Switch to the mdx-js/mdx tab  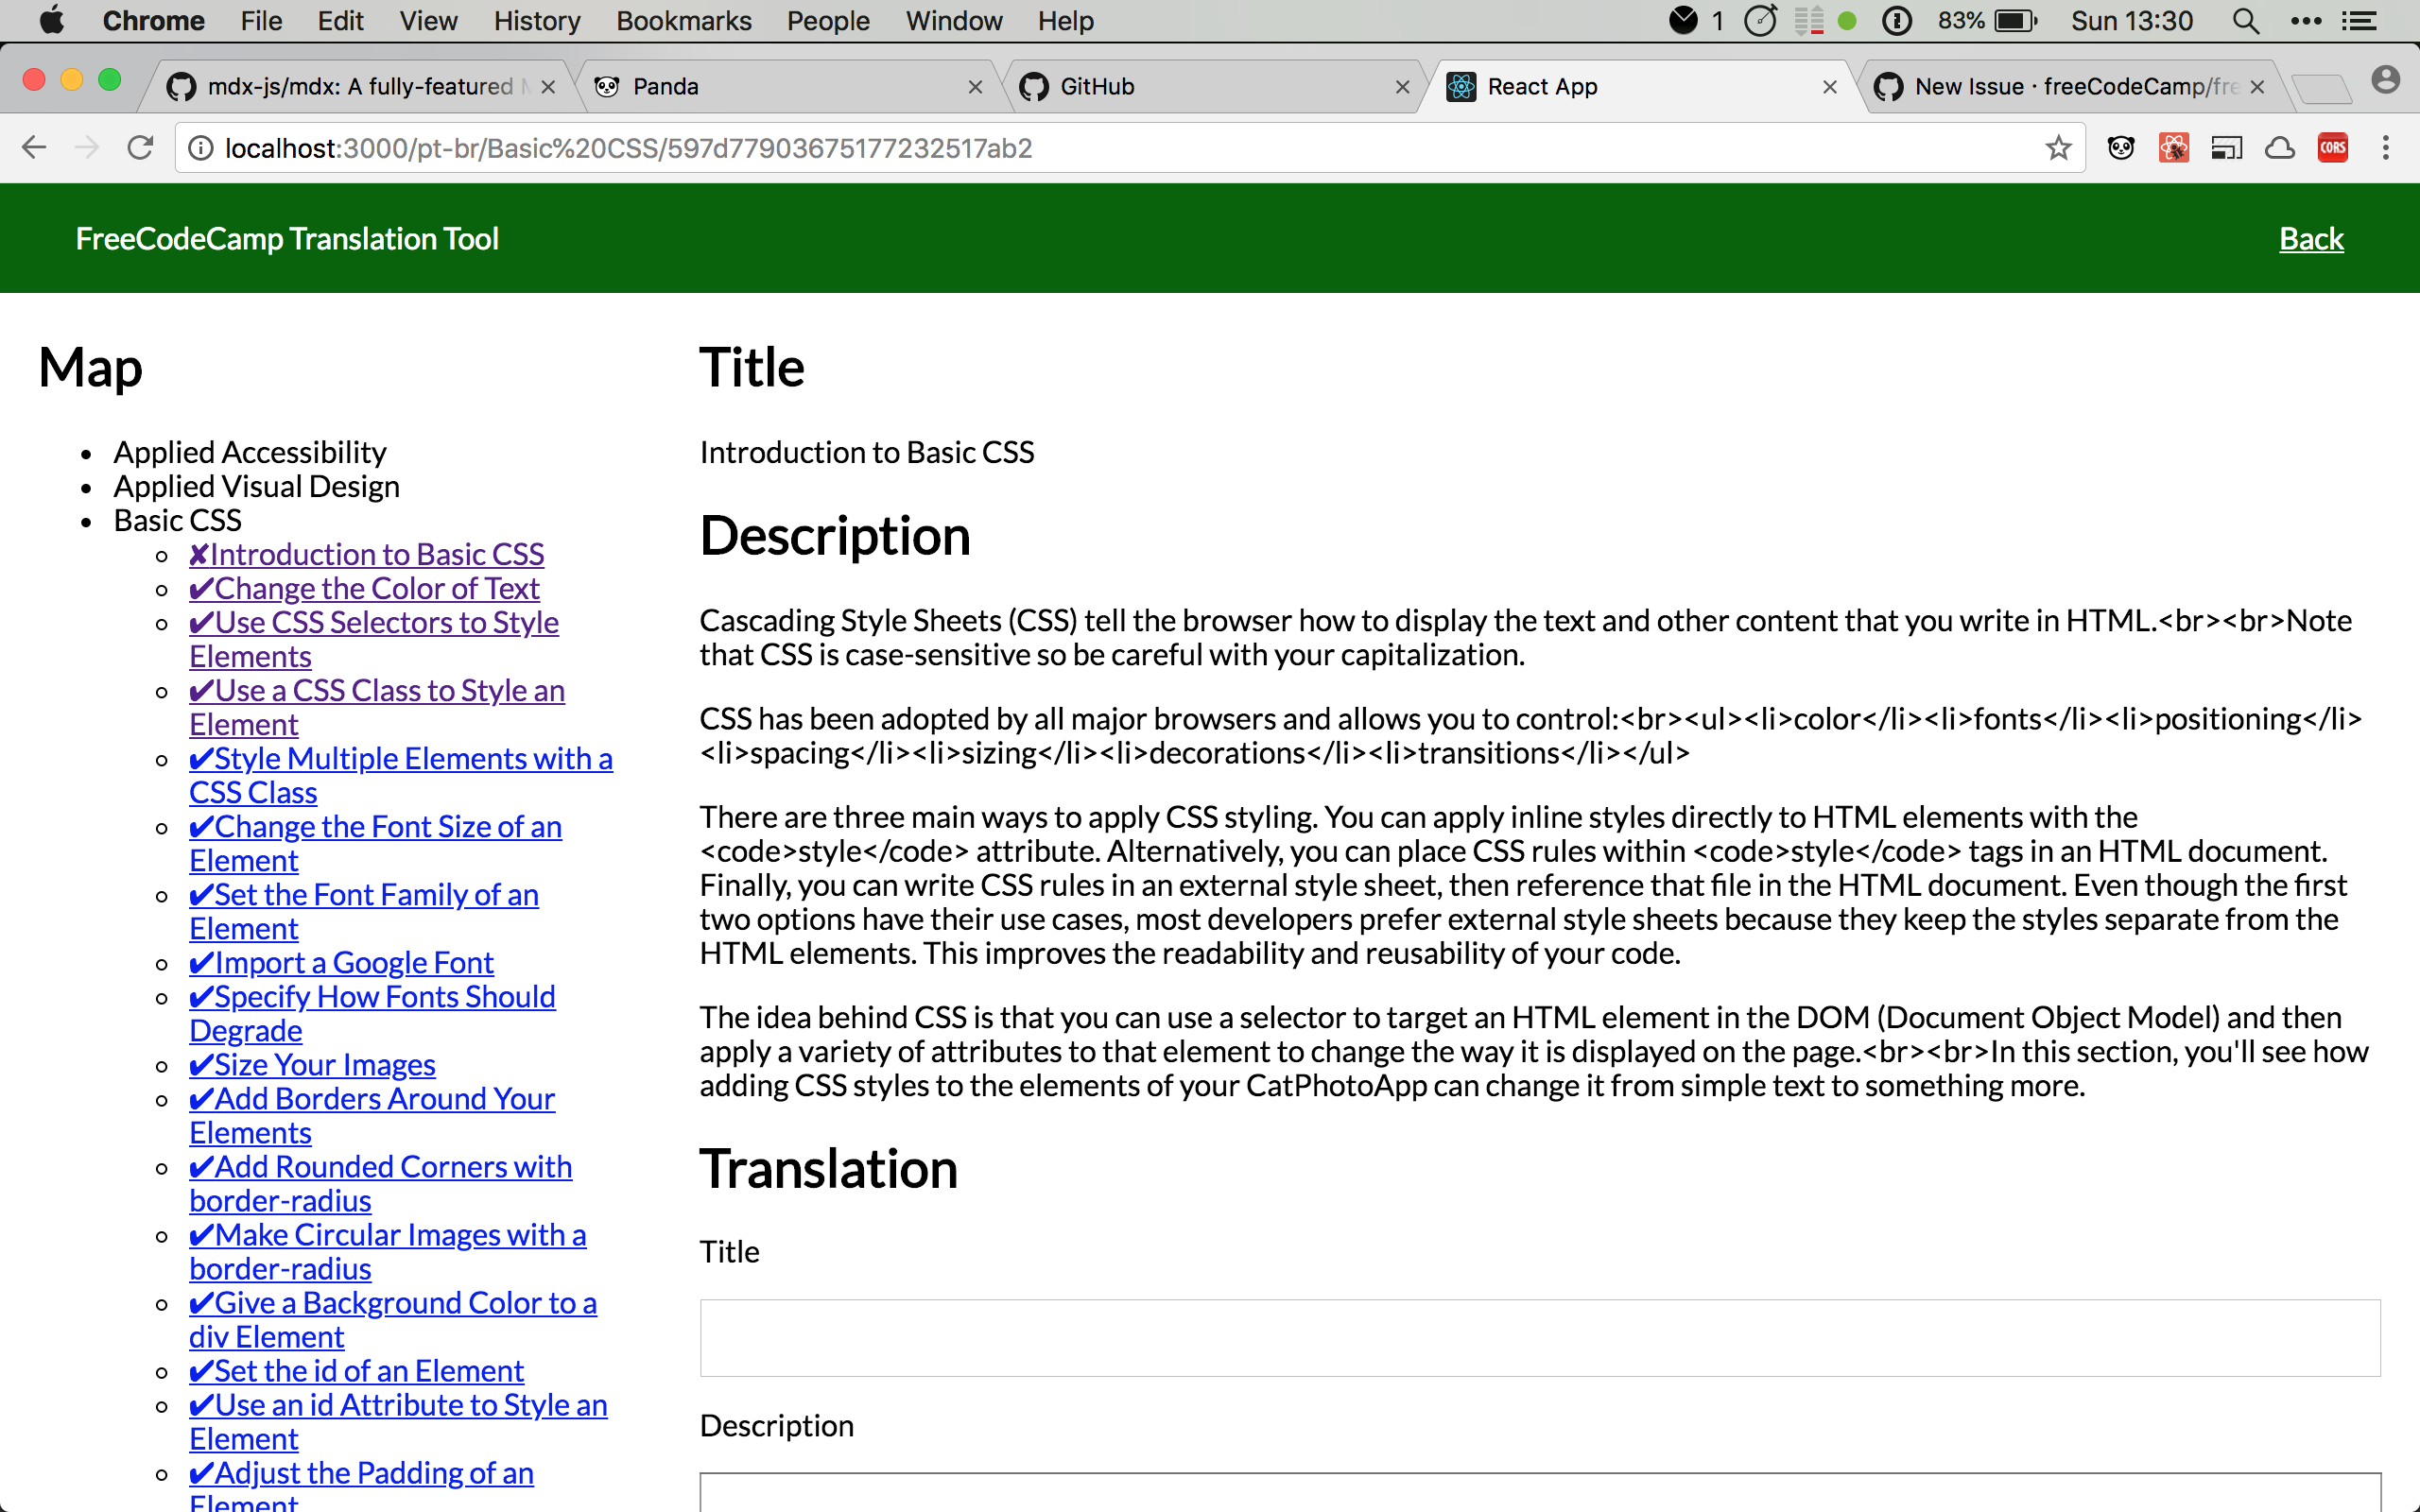pos(360,87)
